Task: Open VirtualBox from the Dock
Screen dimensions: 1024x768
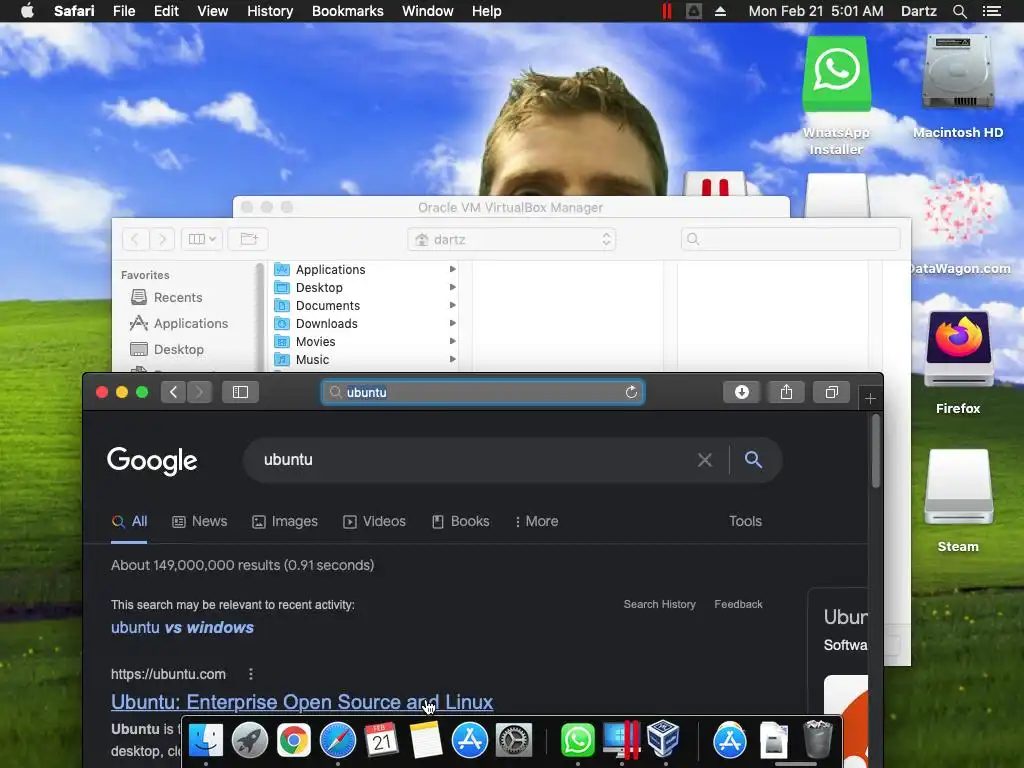Action: 664,739
